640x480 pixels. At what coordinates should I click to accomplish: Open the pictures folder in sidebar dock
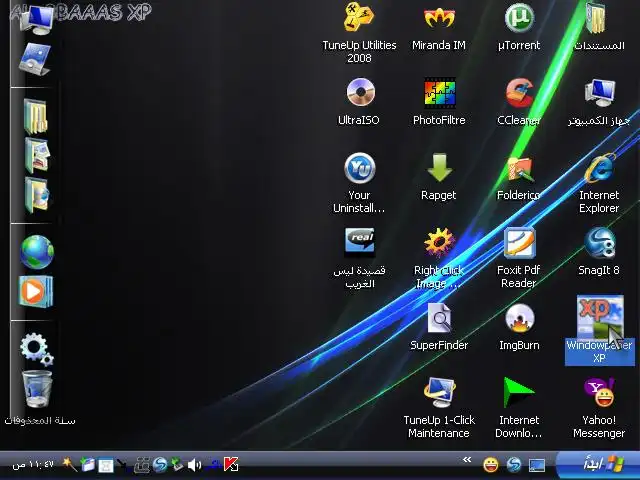(x=37, y=155)
